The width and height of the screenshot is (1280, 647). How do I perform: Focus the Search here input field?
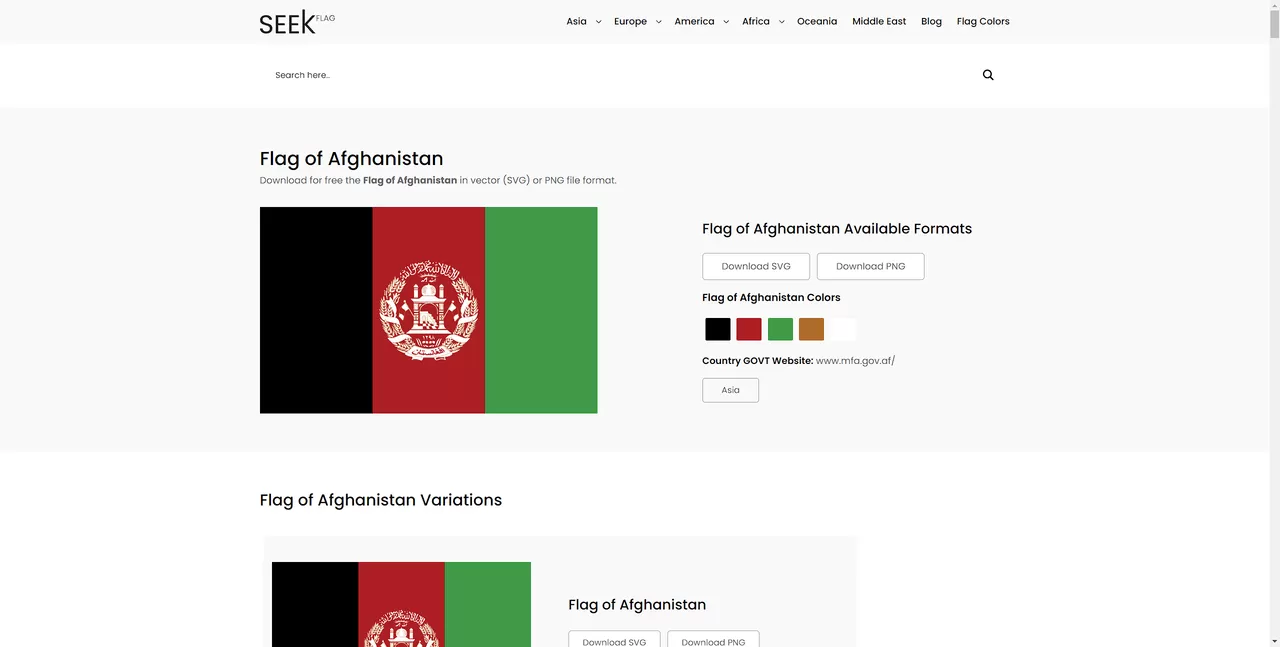point(620,75)
